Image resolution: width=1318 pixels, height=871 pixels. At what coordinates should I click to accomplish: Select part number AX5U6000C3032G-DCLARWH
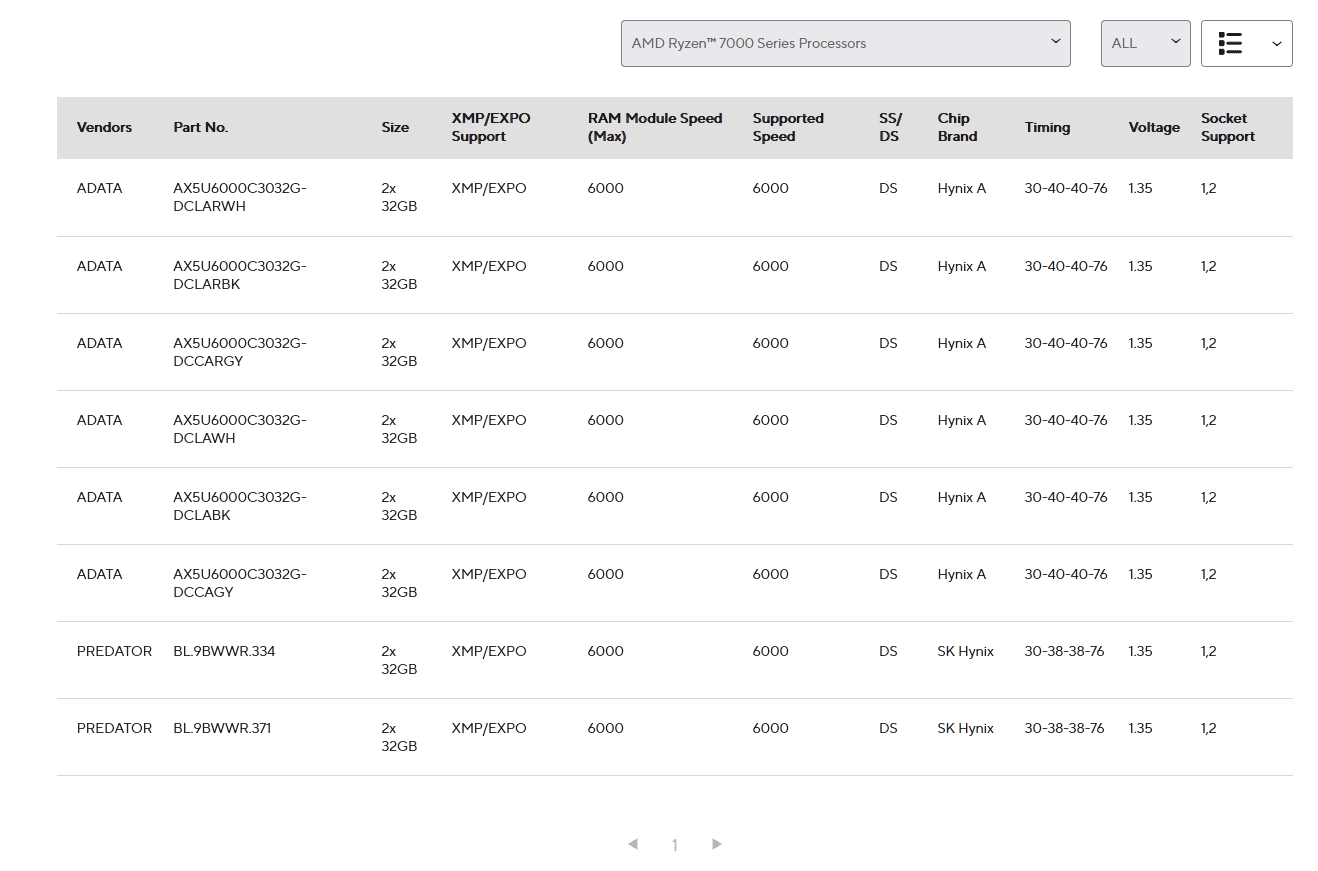[239, 198]
